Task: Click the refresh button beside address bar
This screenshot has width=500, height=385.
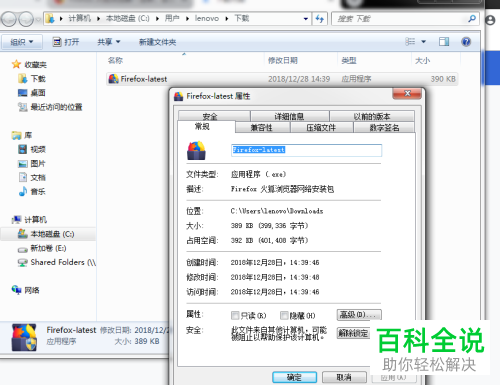Action: coord(320,19)
